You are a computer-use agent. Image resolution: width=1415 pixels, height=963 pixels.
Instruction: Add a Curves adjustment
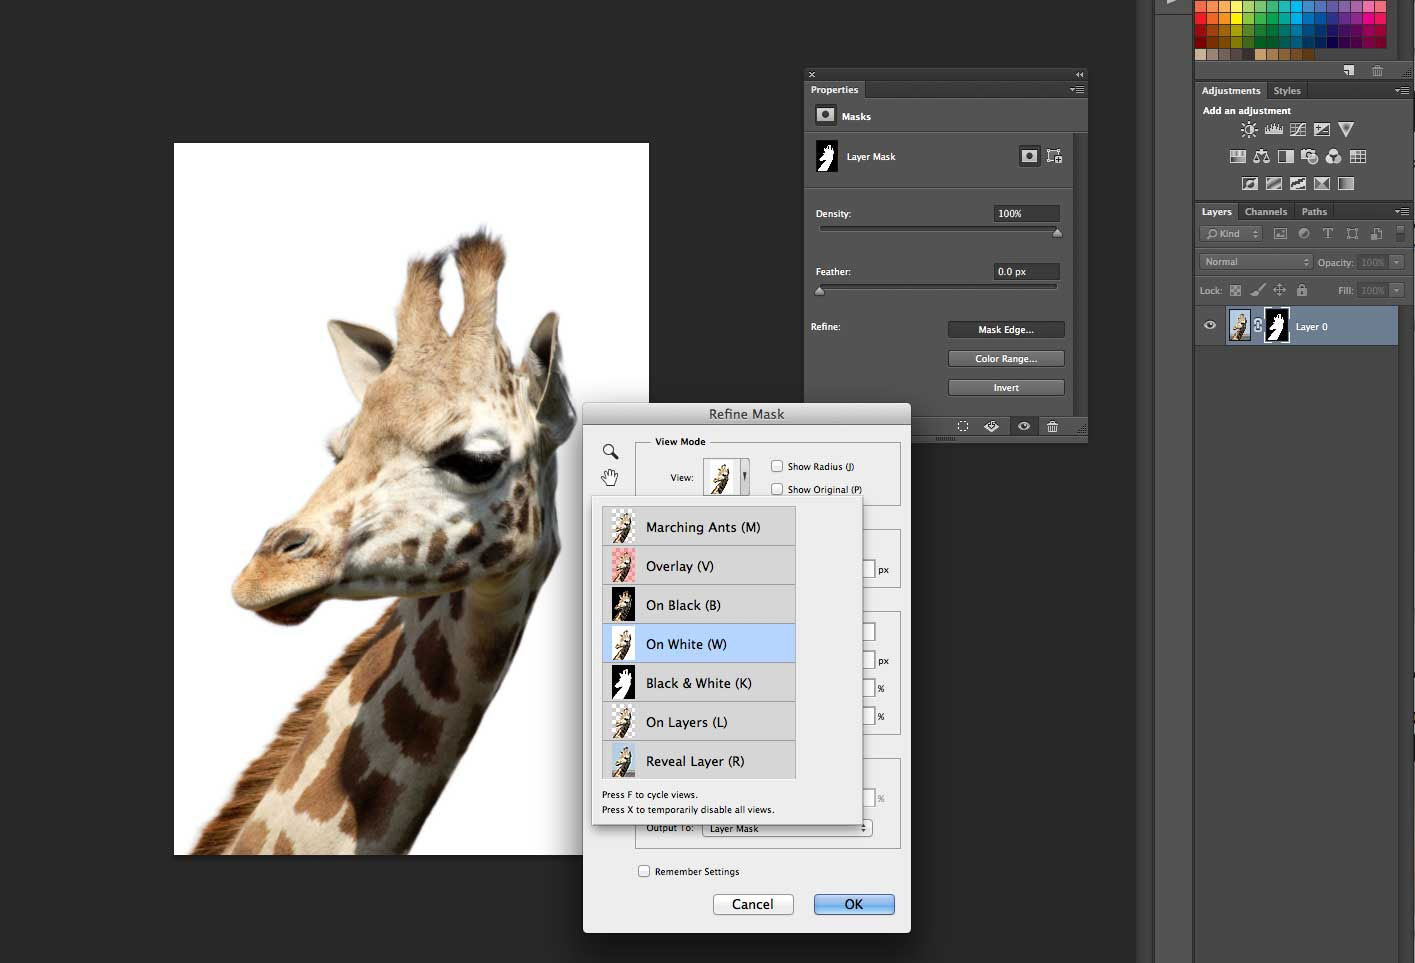coord(1298,130)
